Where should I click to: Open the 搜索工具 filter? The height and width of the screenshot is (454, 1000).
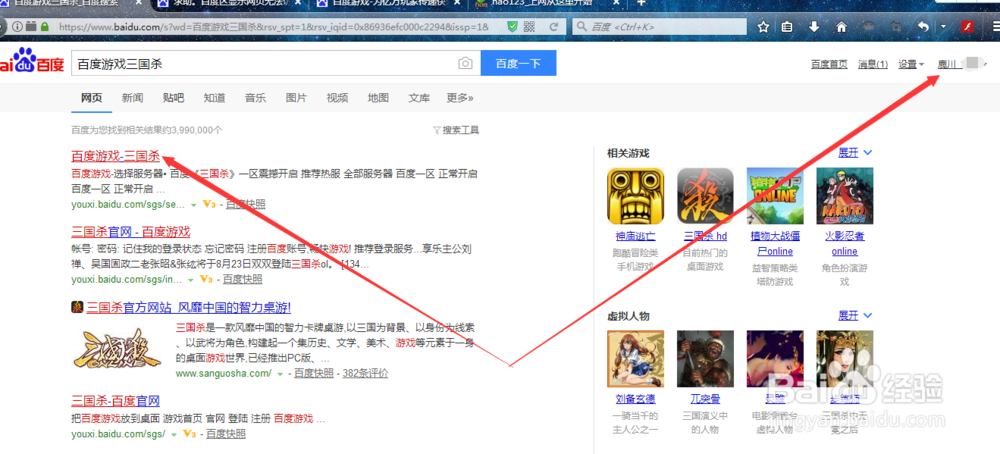pyautogui.click(x=456, y=130)
